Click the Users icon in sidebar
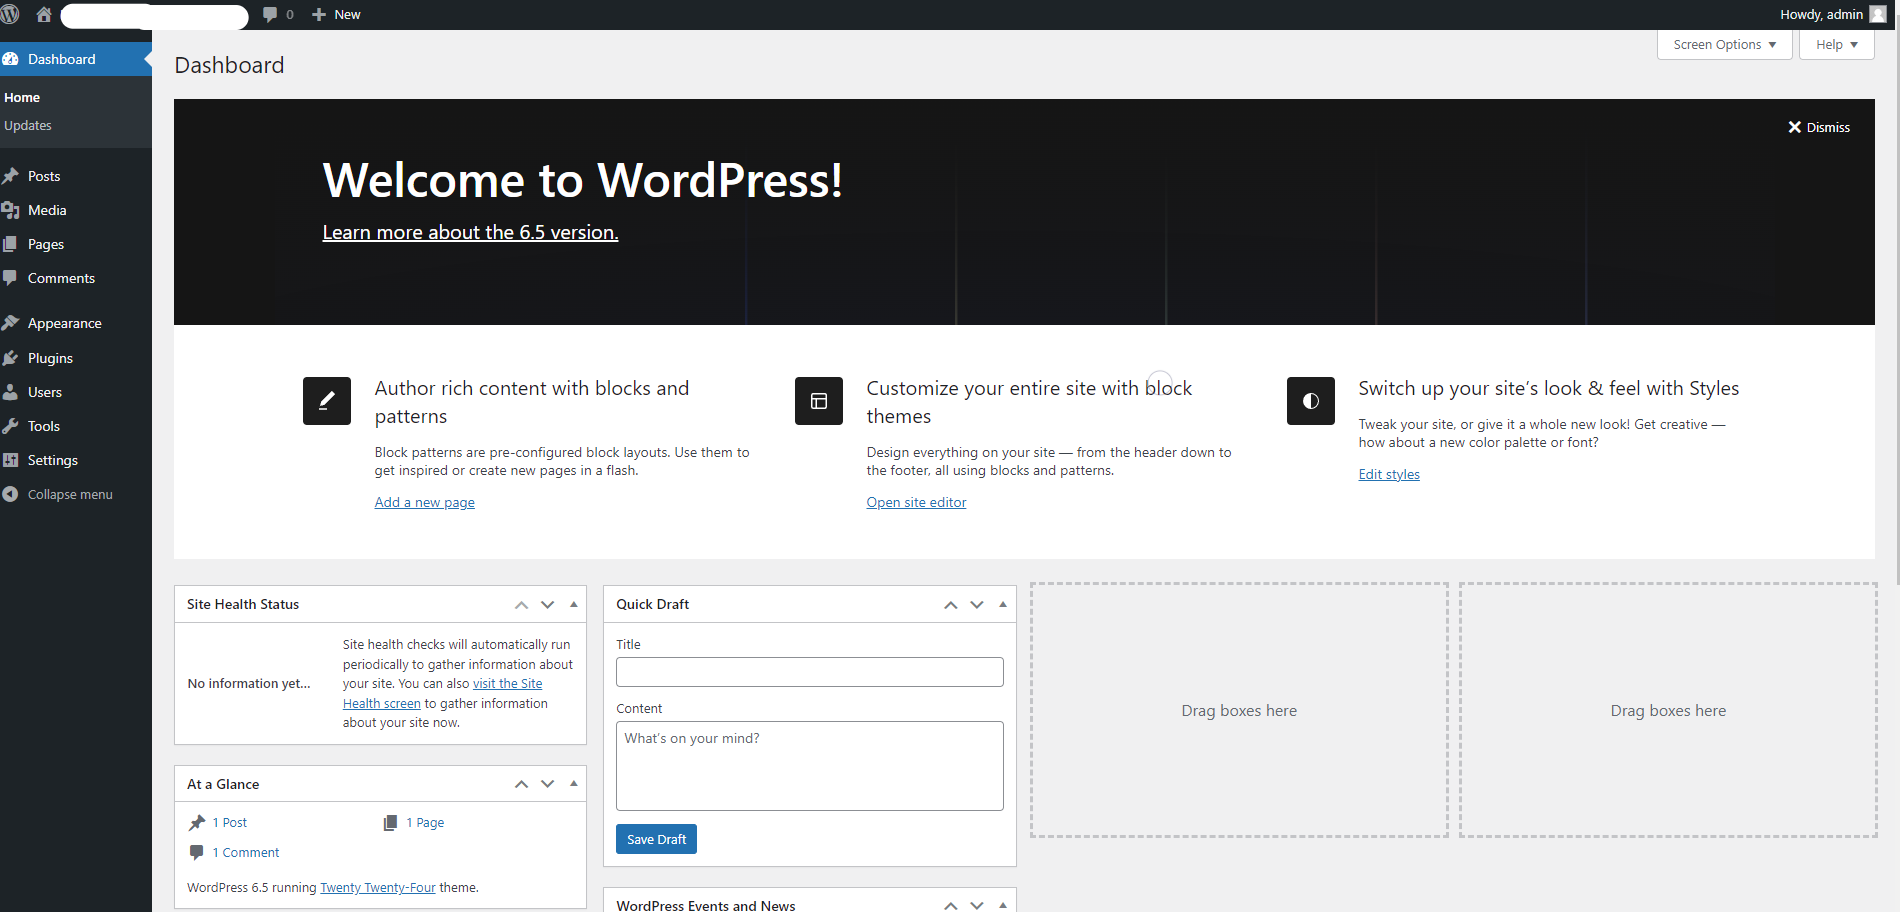 pos(11,392)
